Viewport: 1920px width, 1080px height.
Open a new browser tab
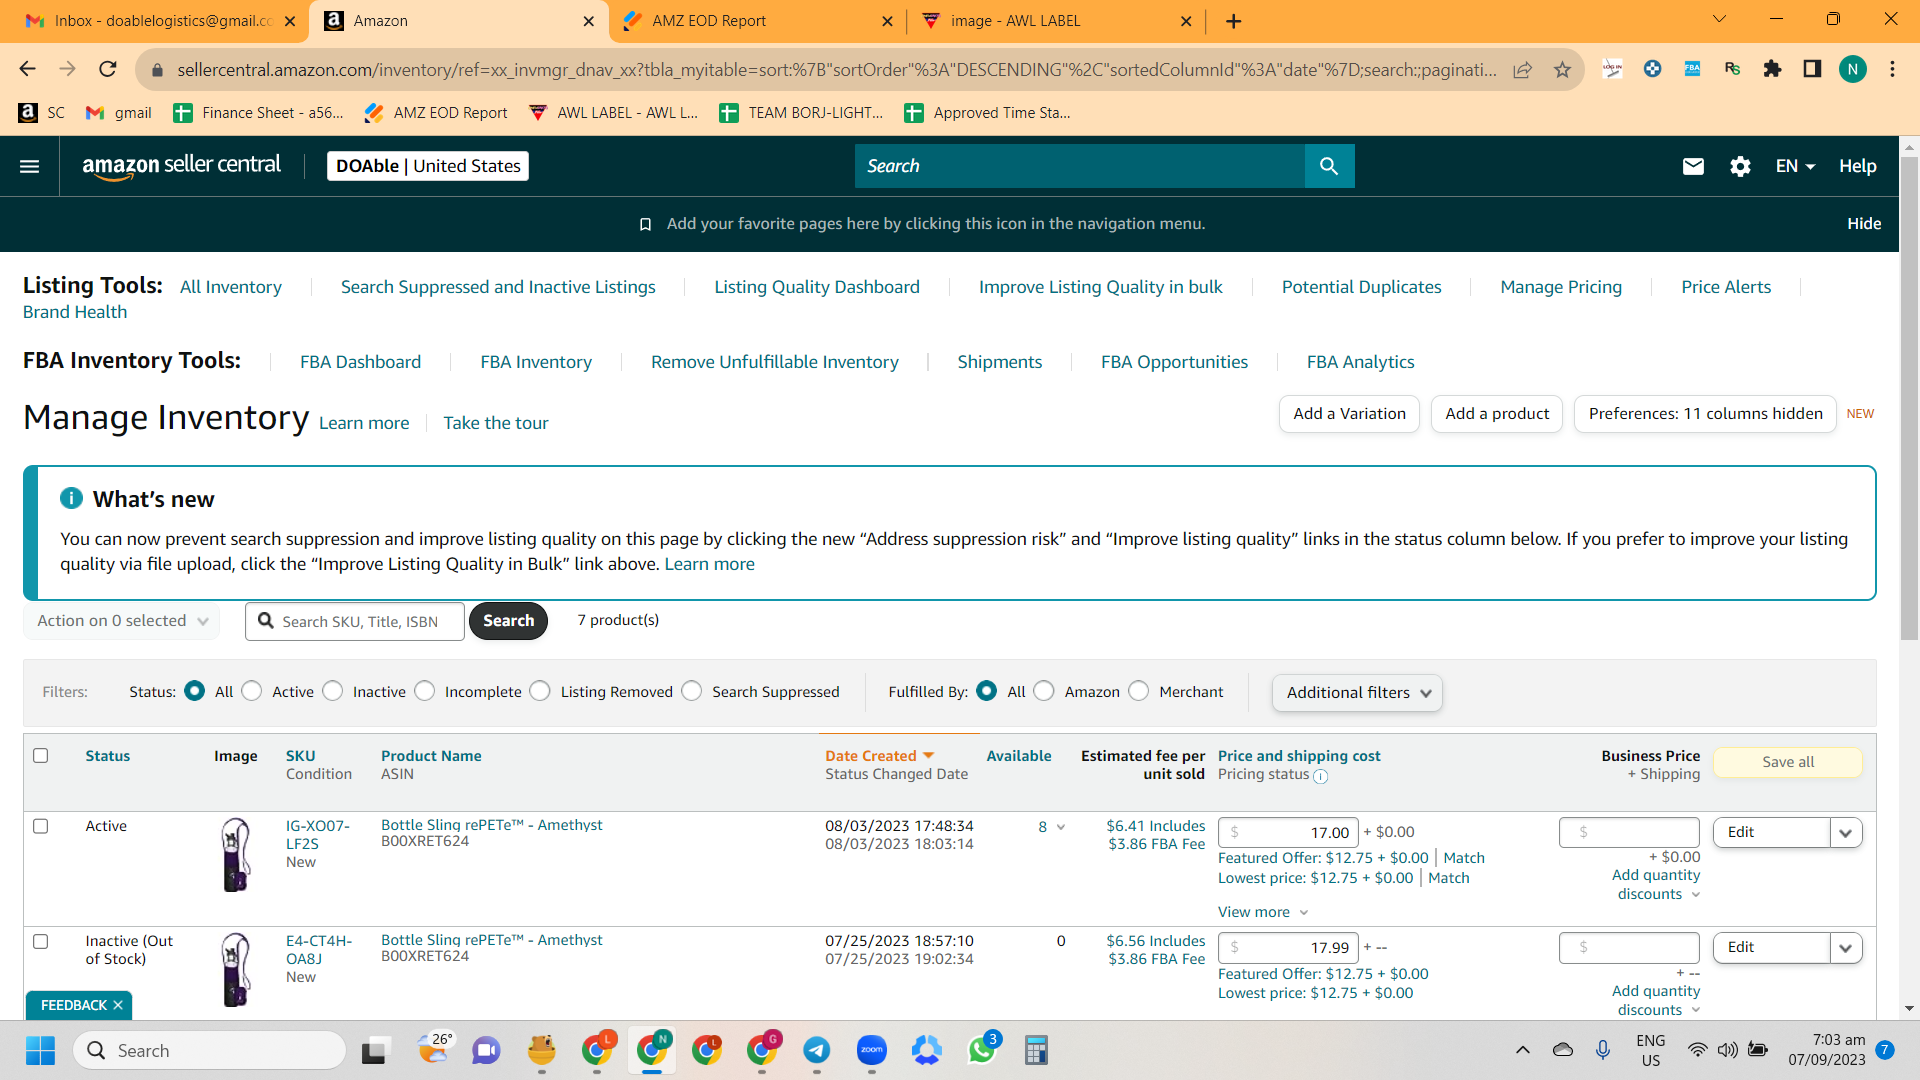[x=1234, y=21]
